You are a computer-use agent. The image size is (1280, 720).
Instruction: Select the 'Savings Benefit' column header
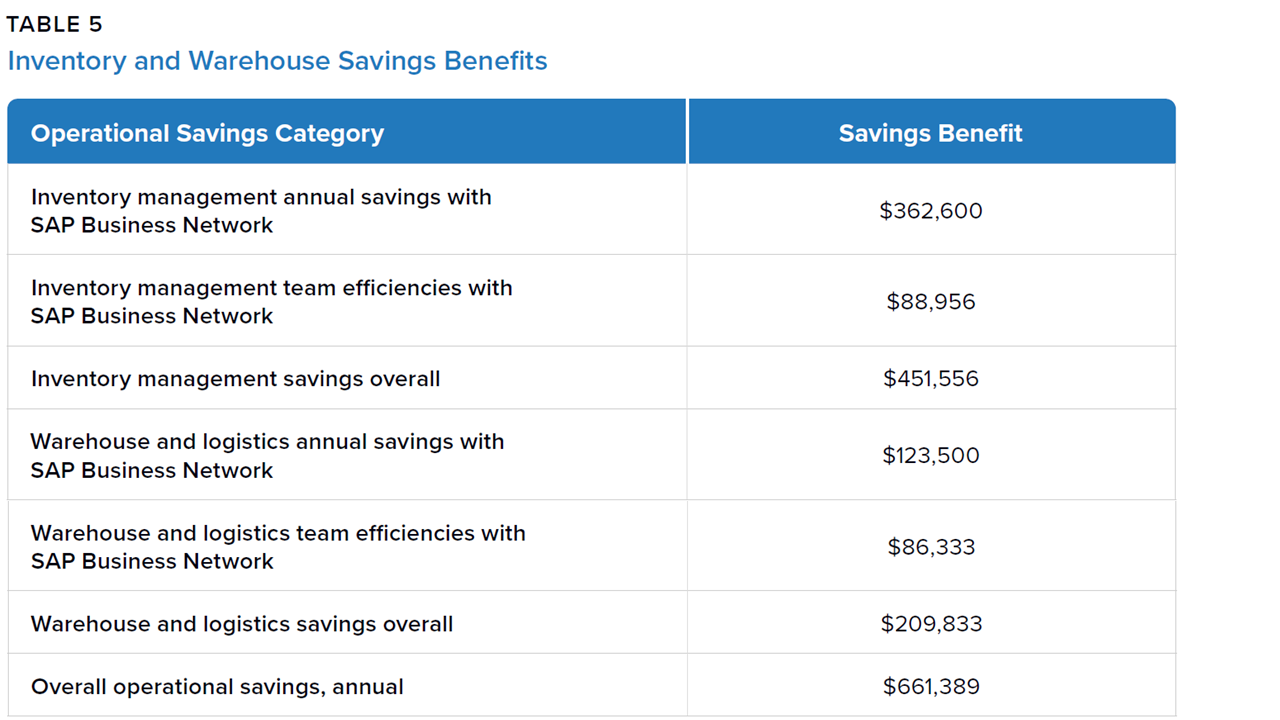(x=930, y=133)
